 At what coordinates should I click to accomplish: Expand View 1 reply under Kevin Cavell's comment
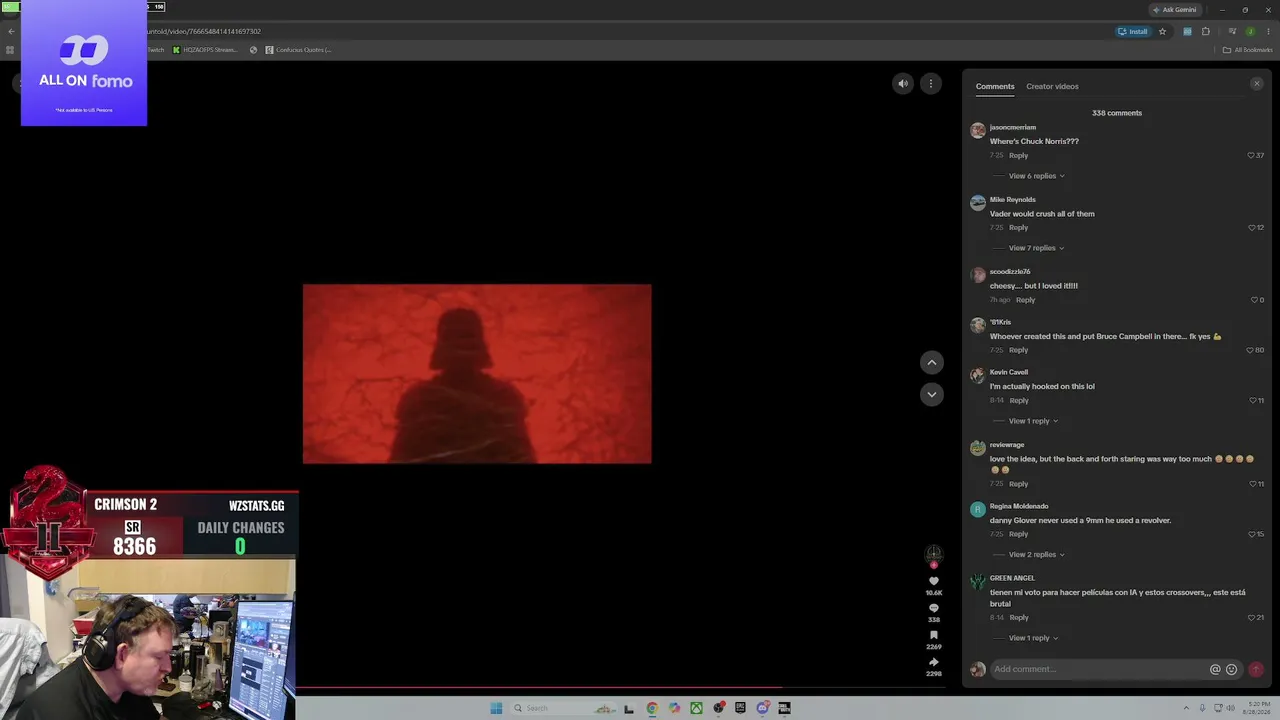pyautogui.click(x=1033, y=421)
